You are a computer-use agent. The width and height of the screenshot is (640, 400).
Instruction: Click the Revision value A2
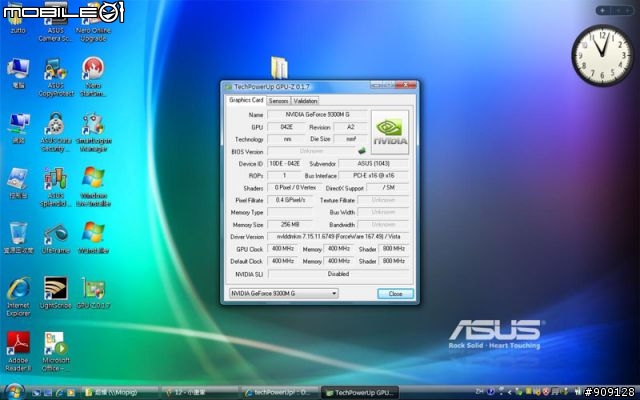tap(350, 127)
